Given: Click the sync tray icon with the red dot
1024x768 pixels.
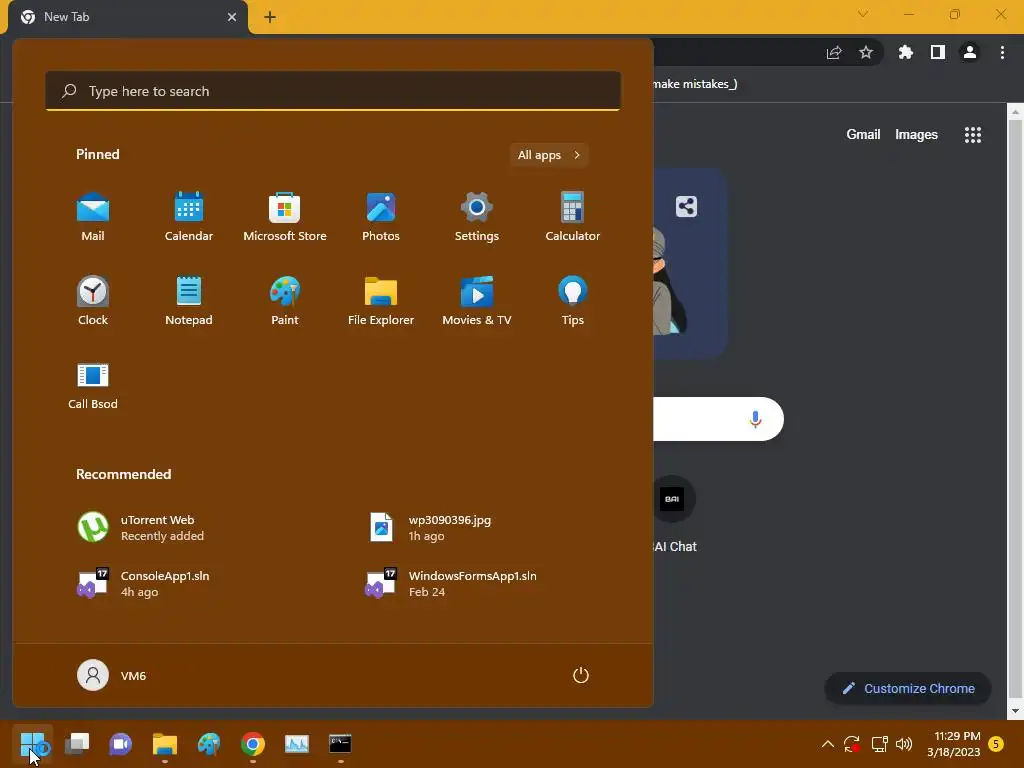Looking at the screenshot, I should pos(852,744).
